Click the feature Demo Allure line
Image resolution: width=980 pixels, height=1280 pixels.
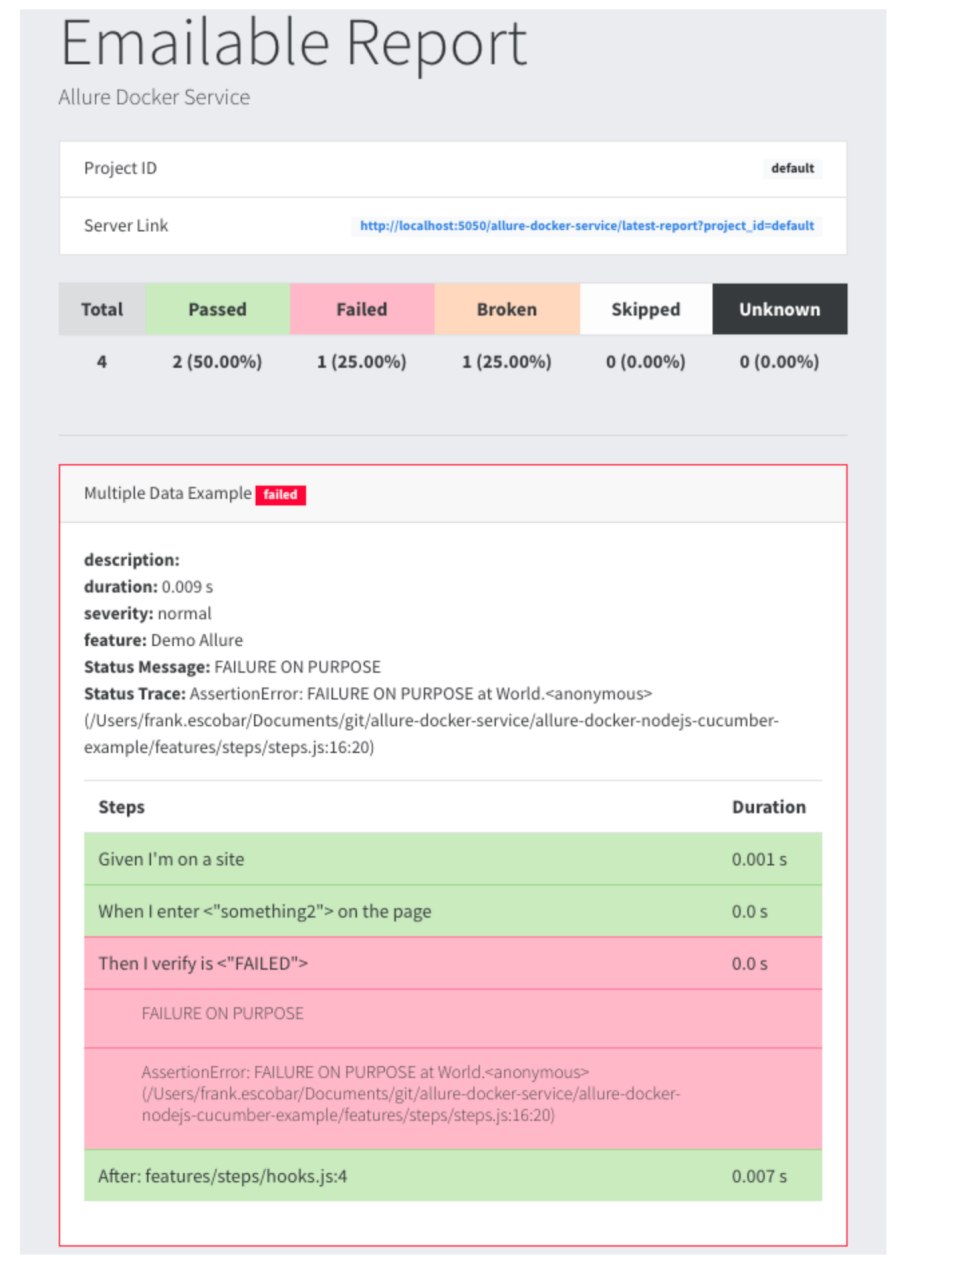(164, 640)
